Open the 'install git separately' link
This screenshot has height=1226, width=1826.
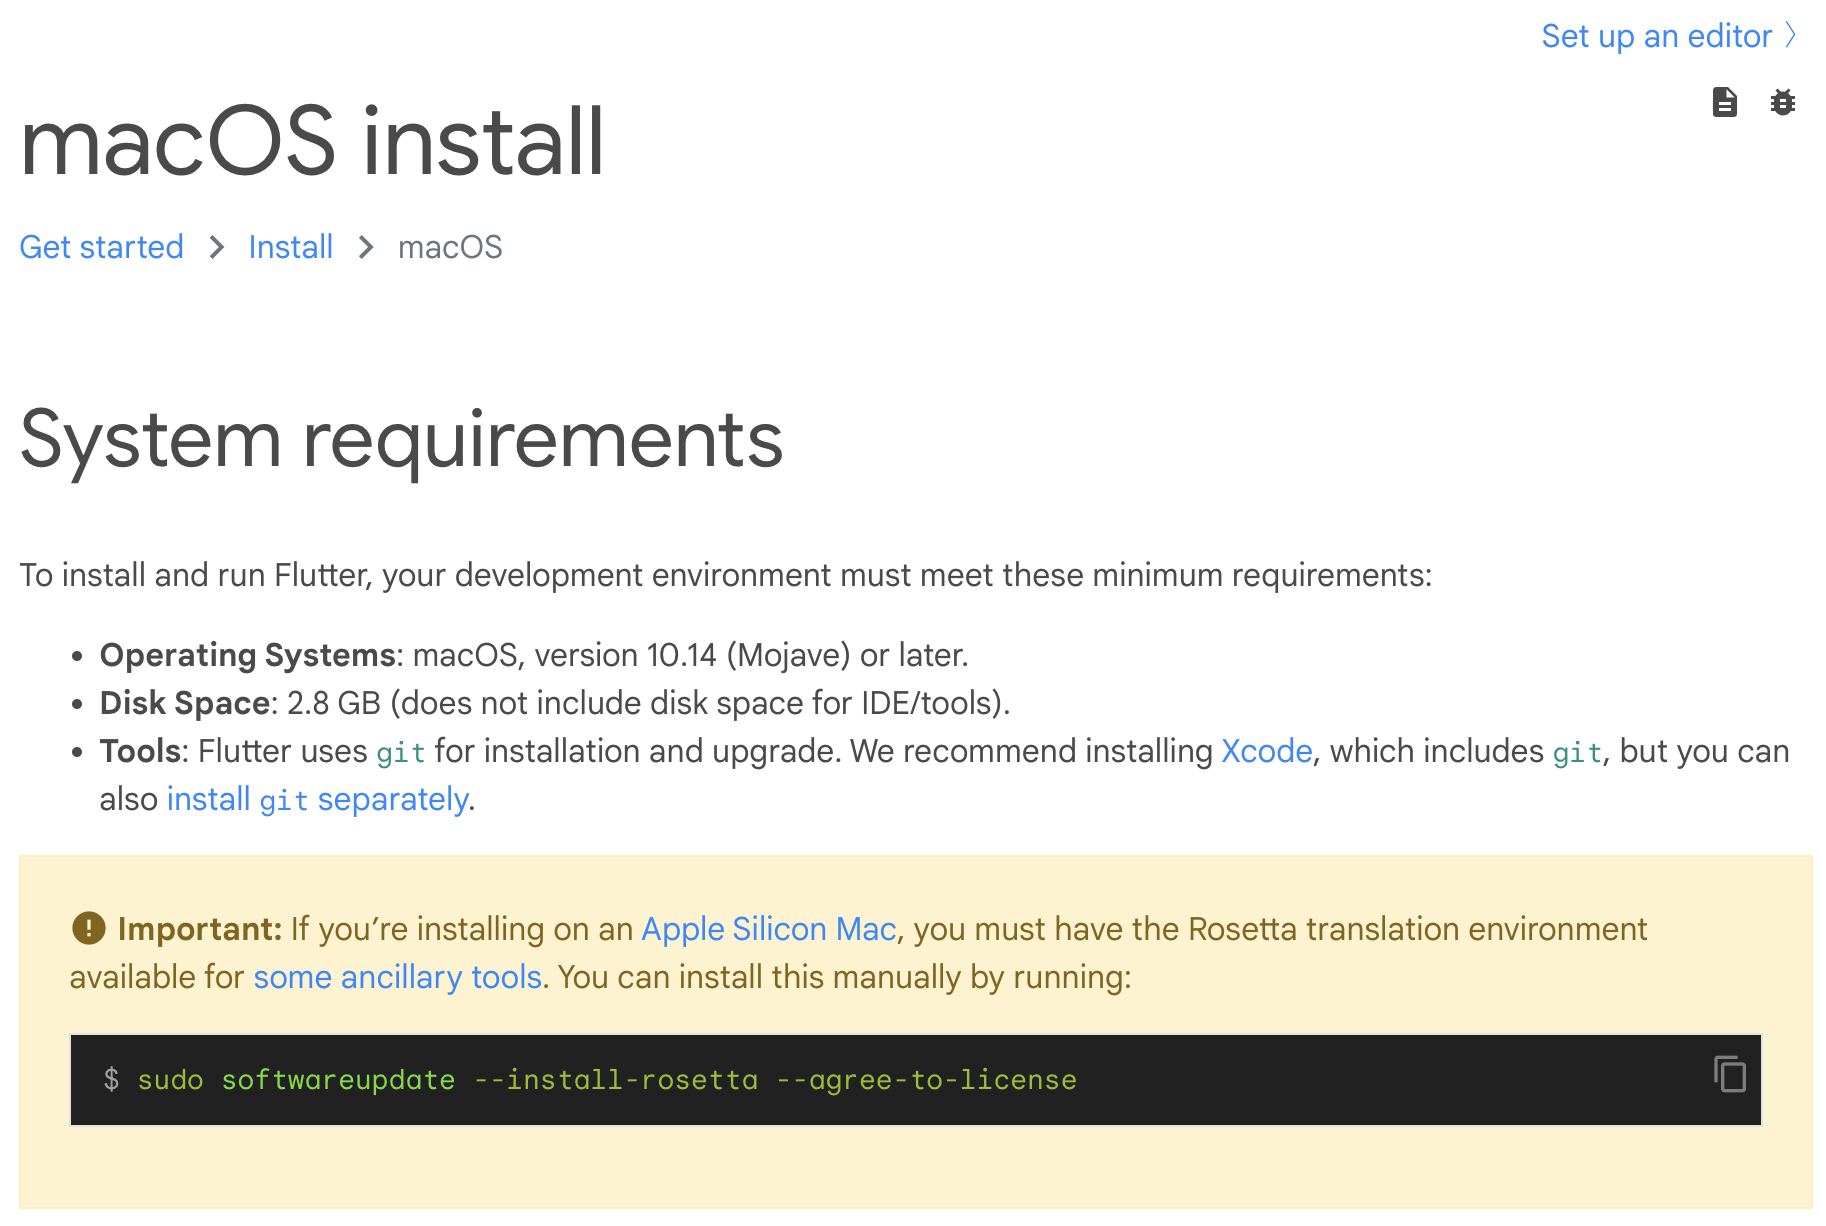[x=317, y=799]
